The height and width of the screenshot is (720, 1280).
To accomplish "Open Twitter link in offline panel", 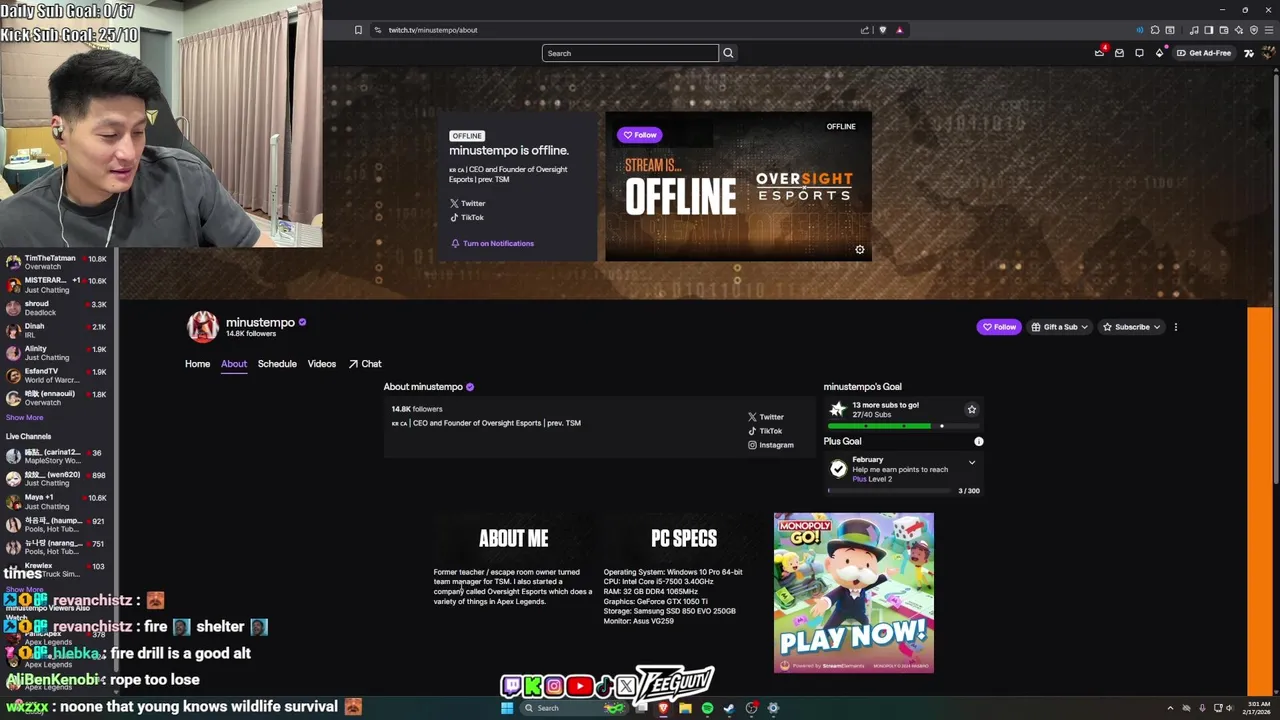I will pyautogui.click(x=467, y=203).
